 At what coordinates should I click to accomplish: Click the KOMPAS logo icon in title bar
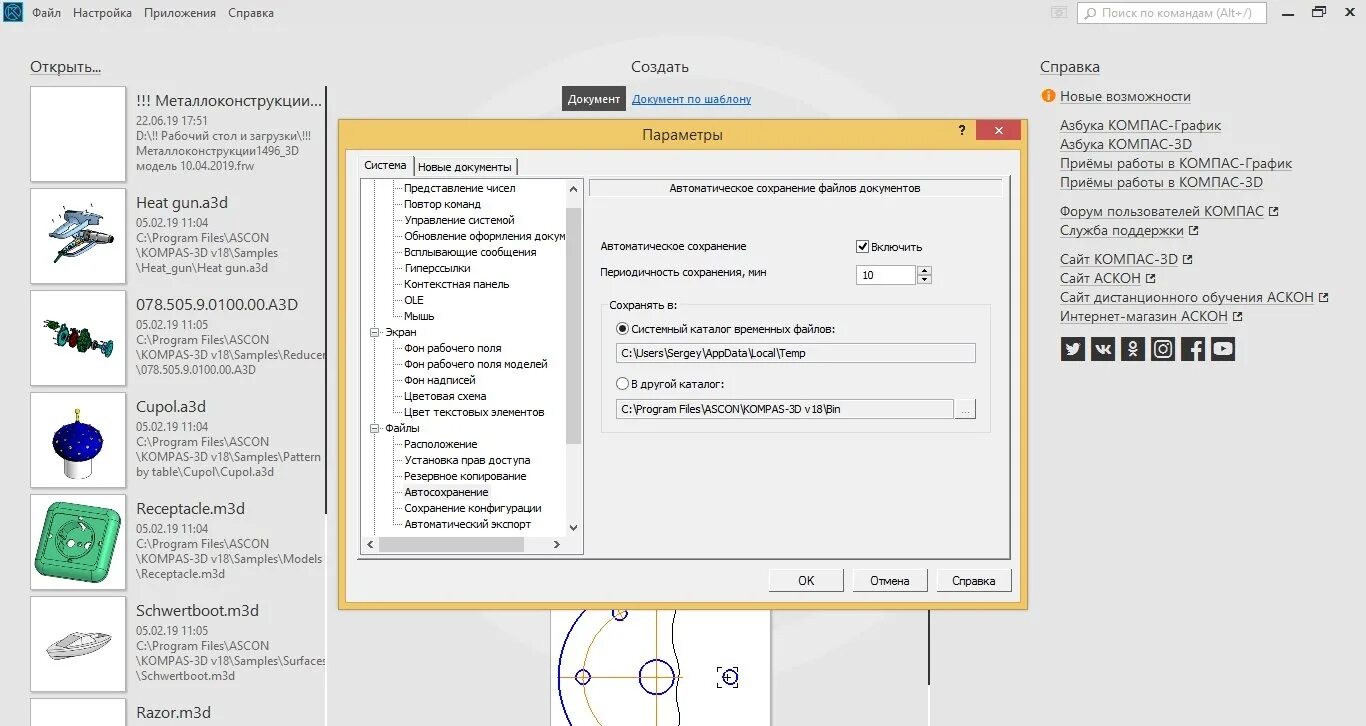pyautogui.click(x=12, y=12)
